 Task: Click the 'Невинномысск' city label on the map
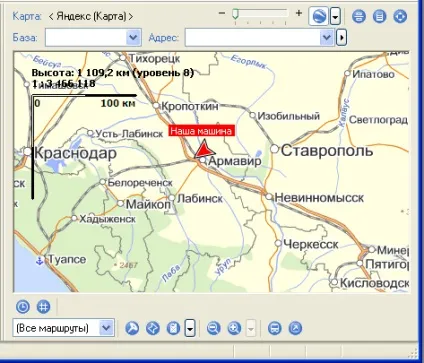[319, 198]
